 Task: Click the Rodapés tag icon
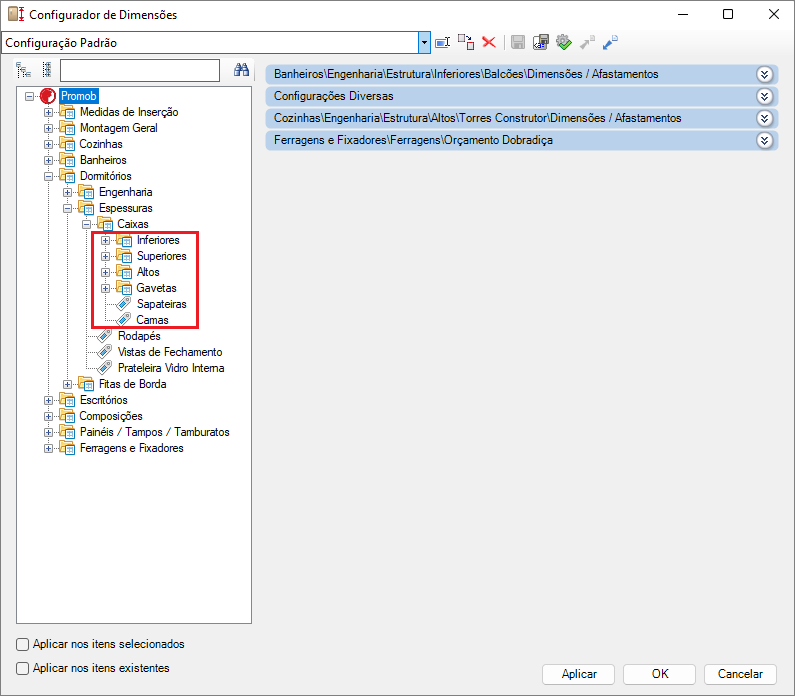(105, 336)
